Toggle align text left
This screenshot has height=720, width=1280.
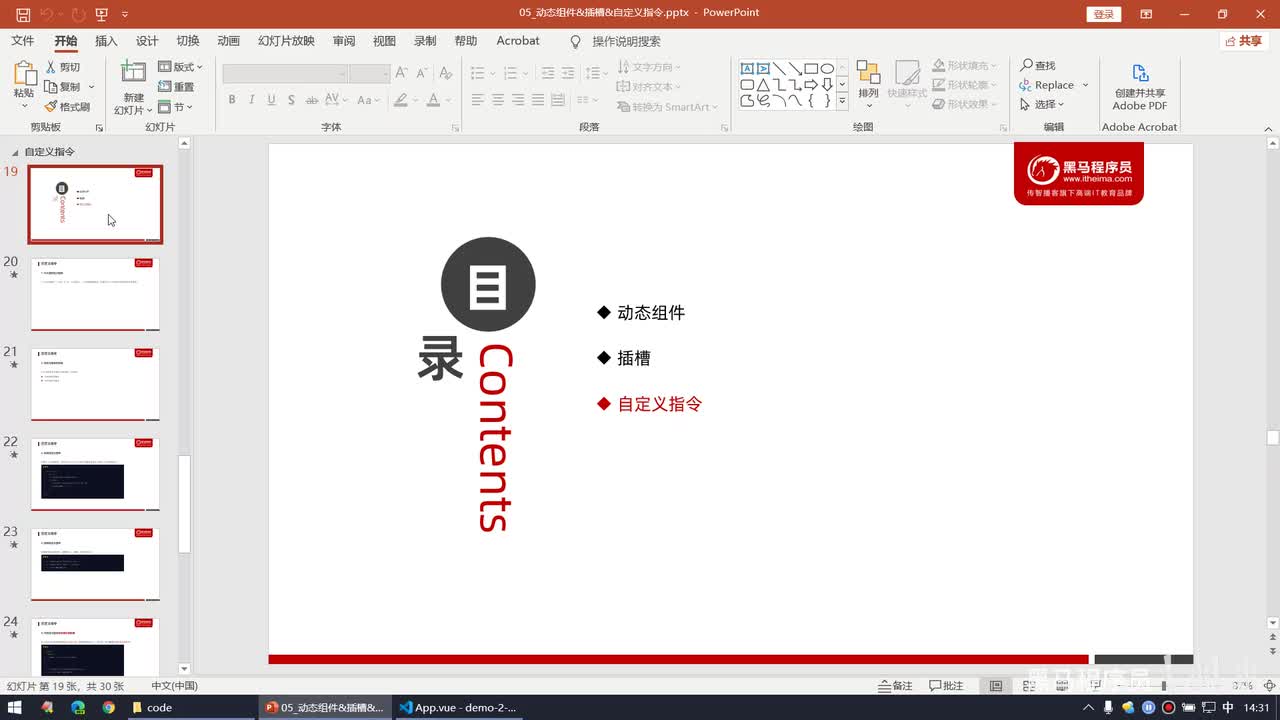pos(478,100)
